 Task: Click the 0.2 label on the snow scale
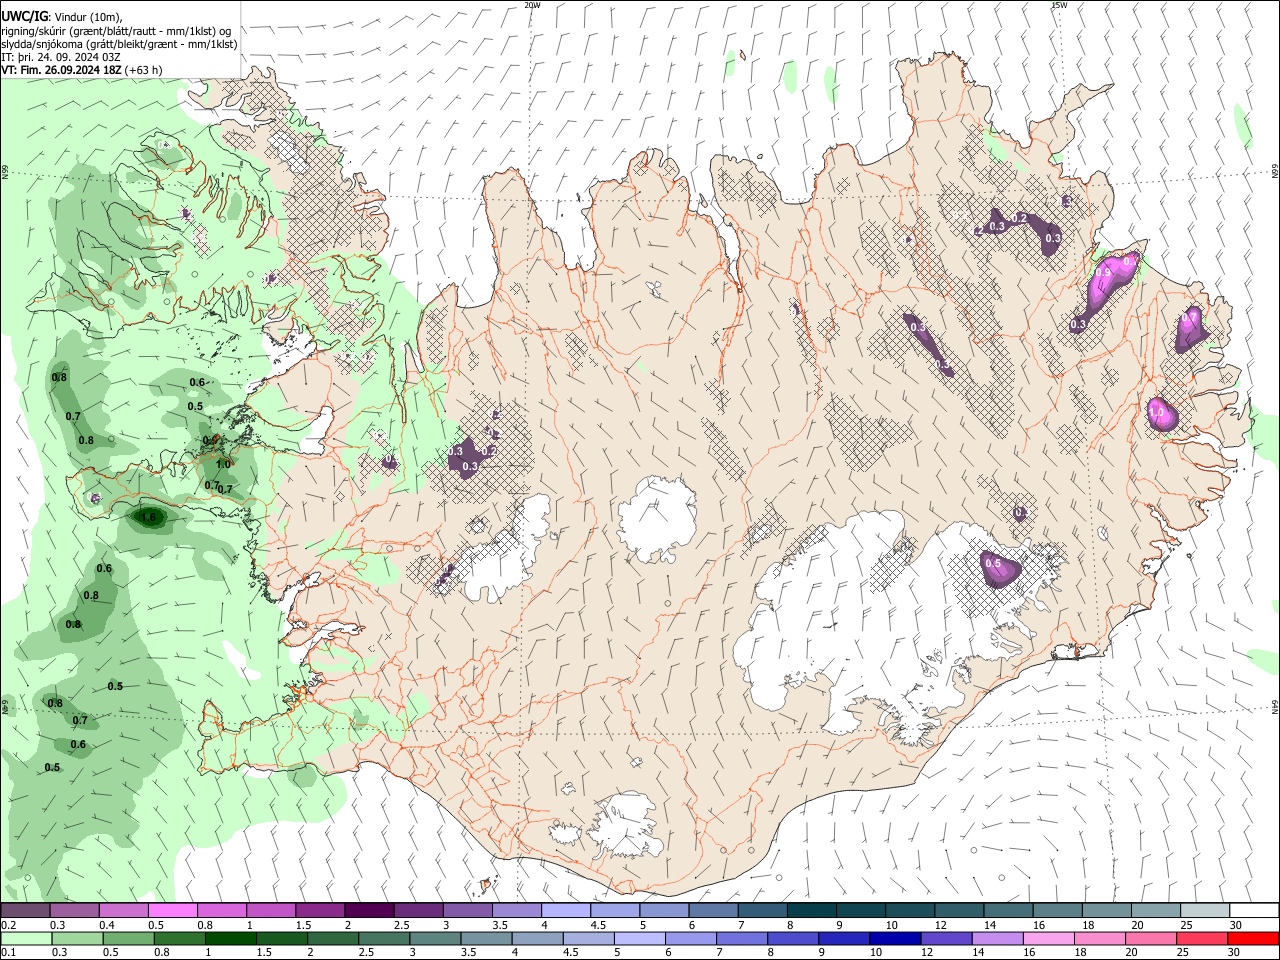point(8,925)
